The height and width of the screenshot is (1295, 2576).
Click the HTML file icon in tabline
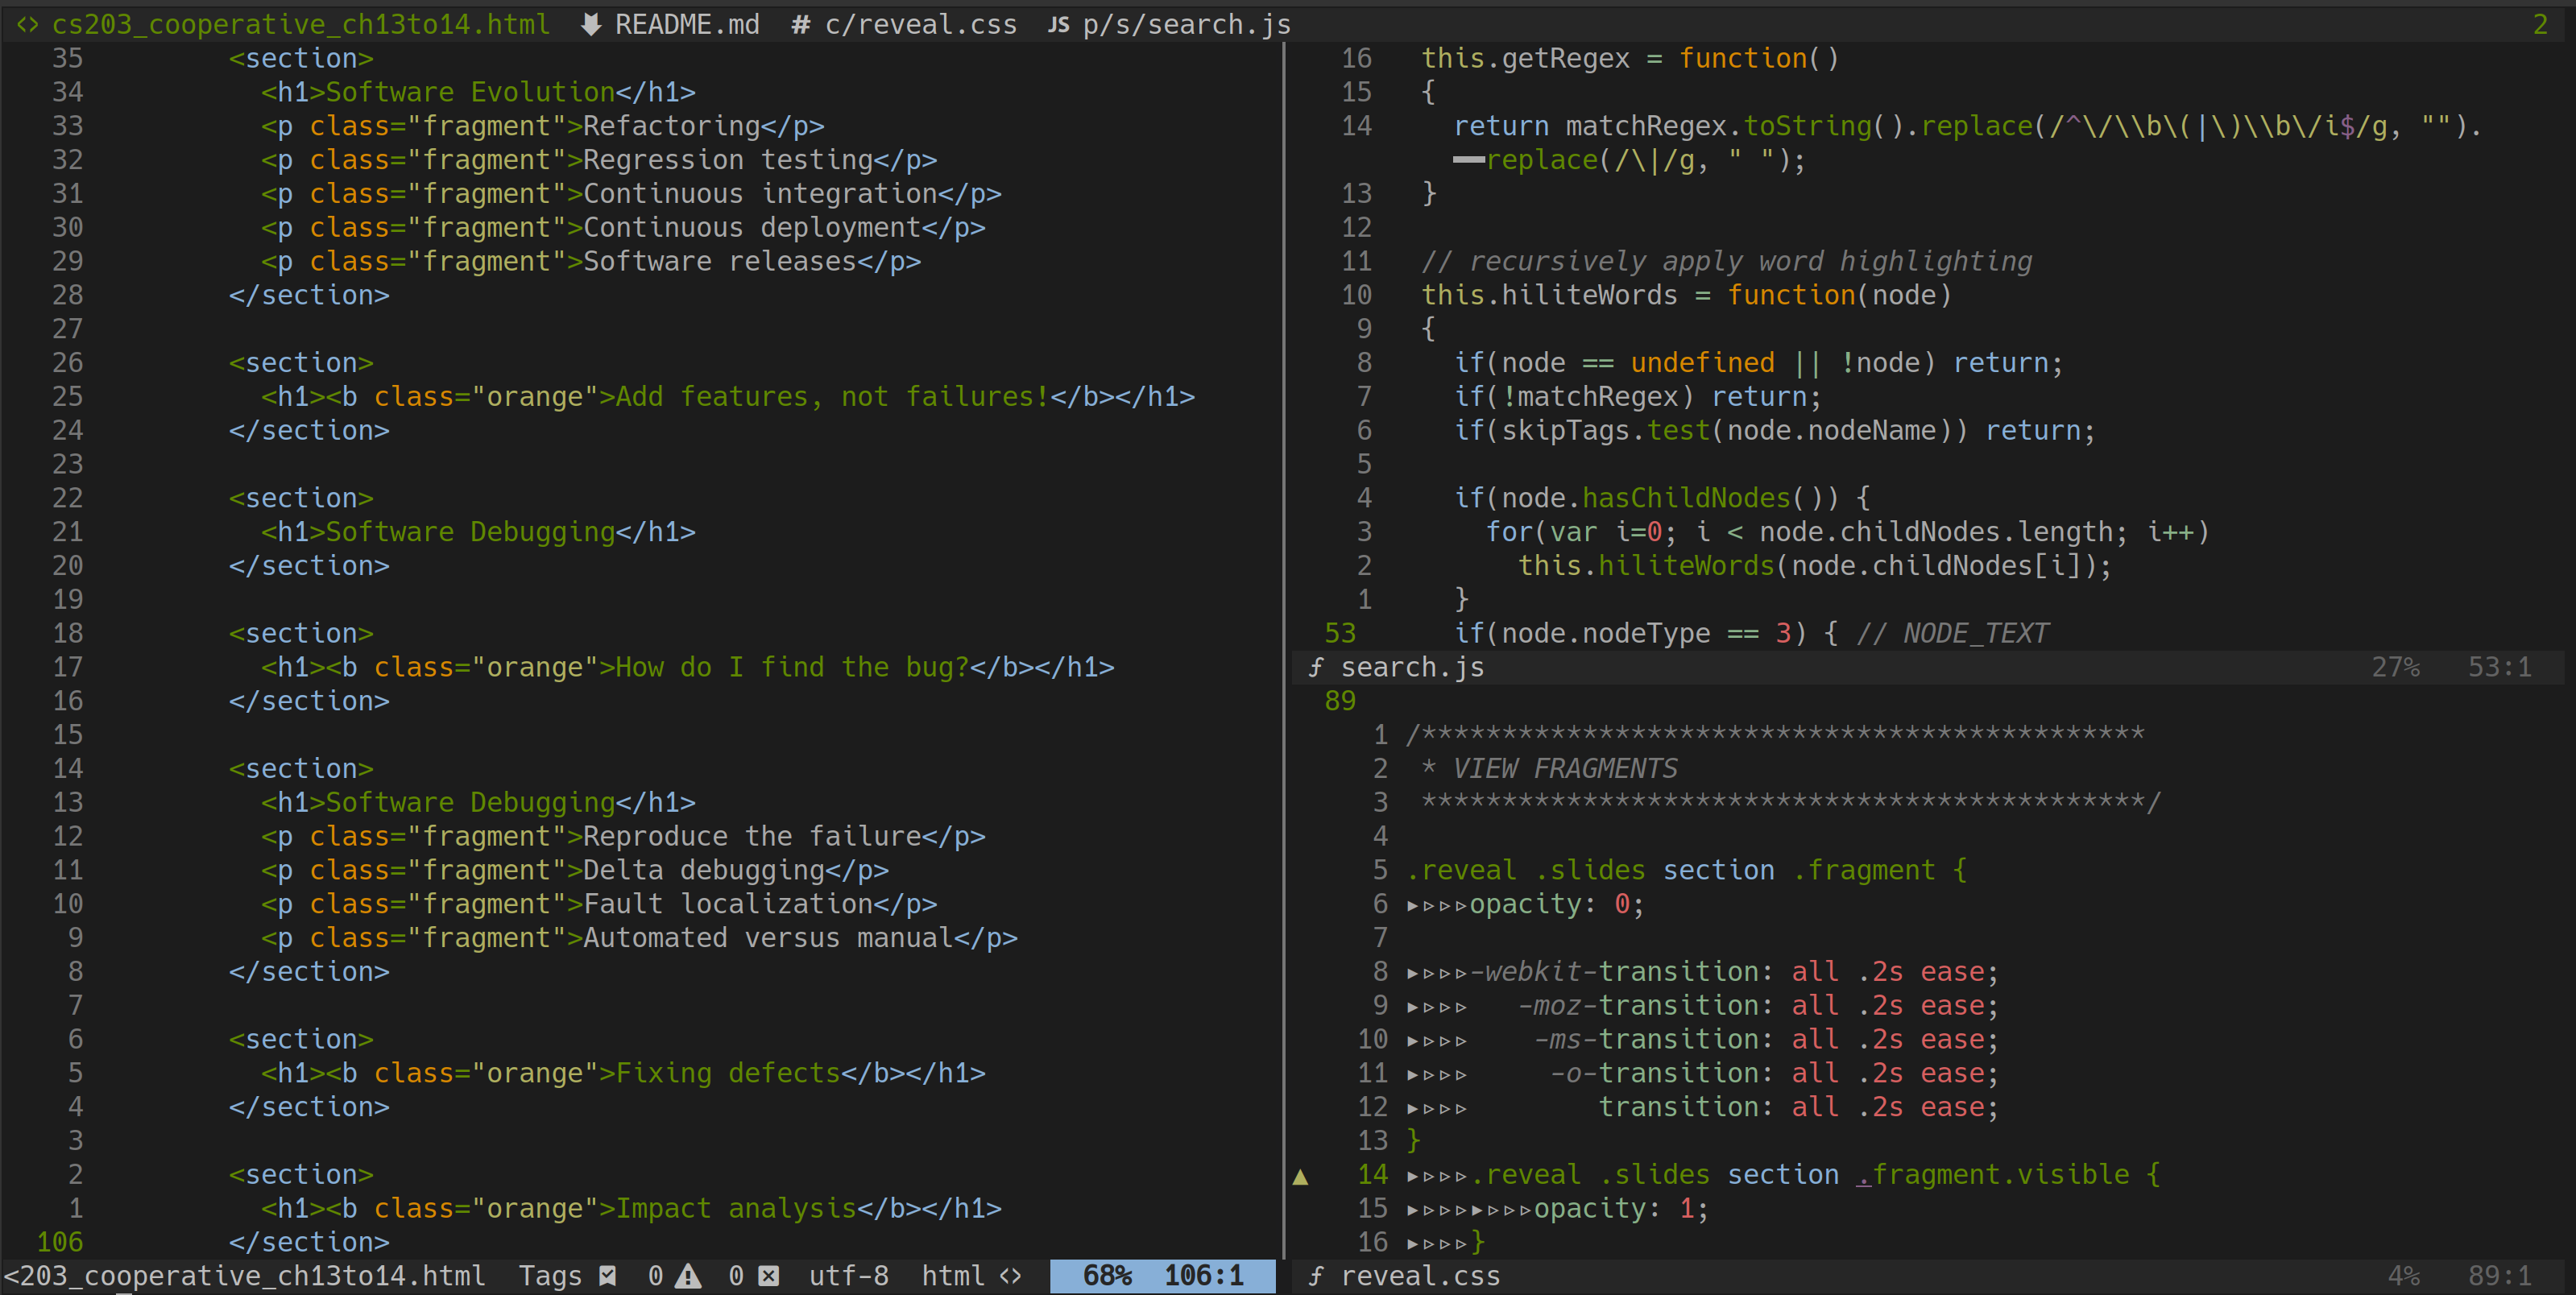28,24
